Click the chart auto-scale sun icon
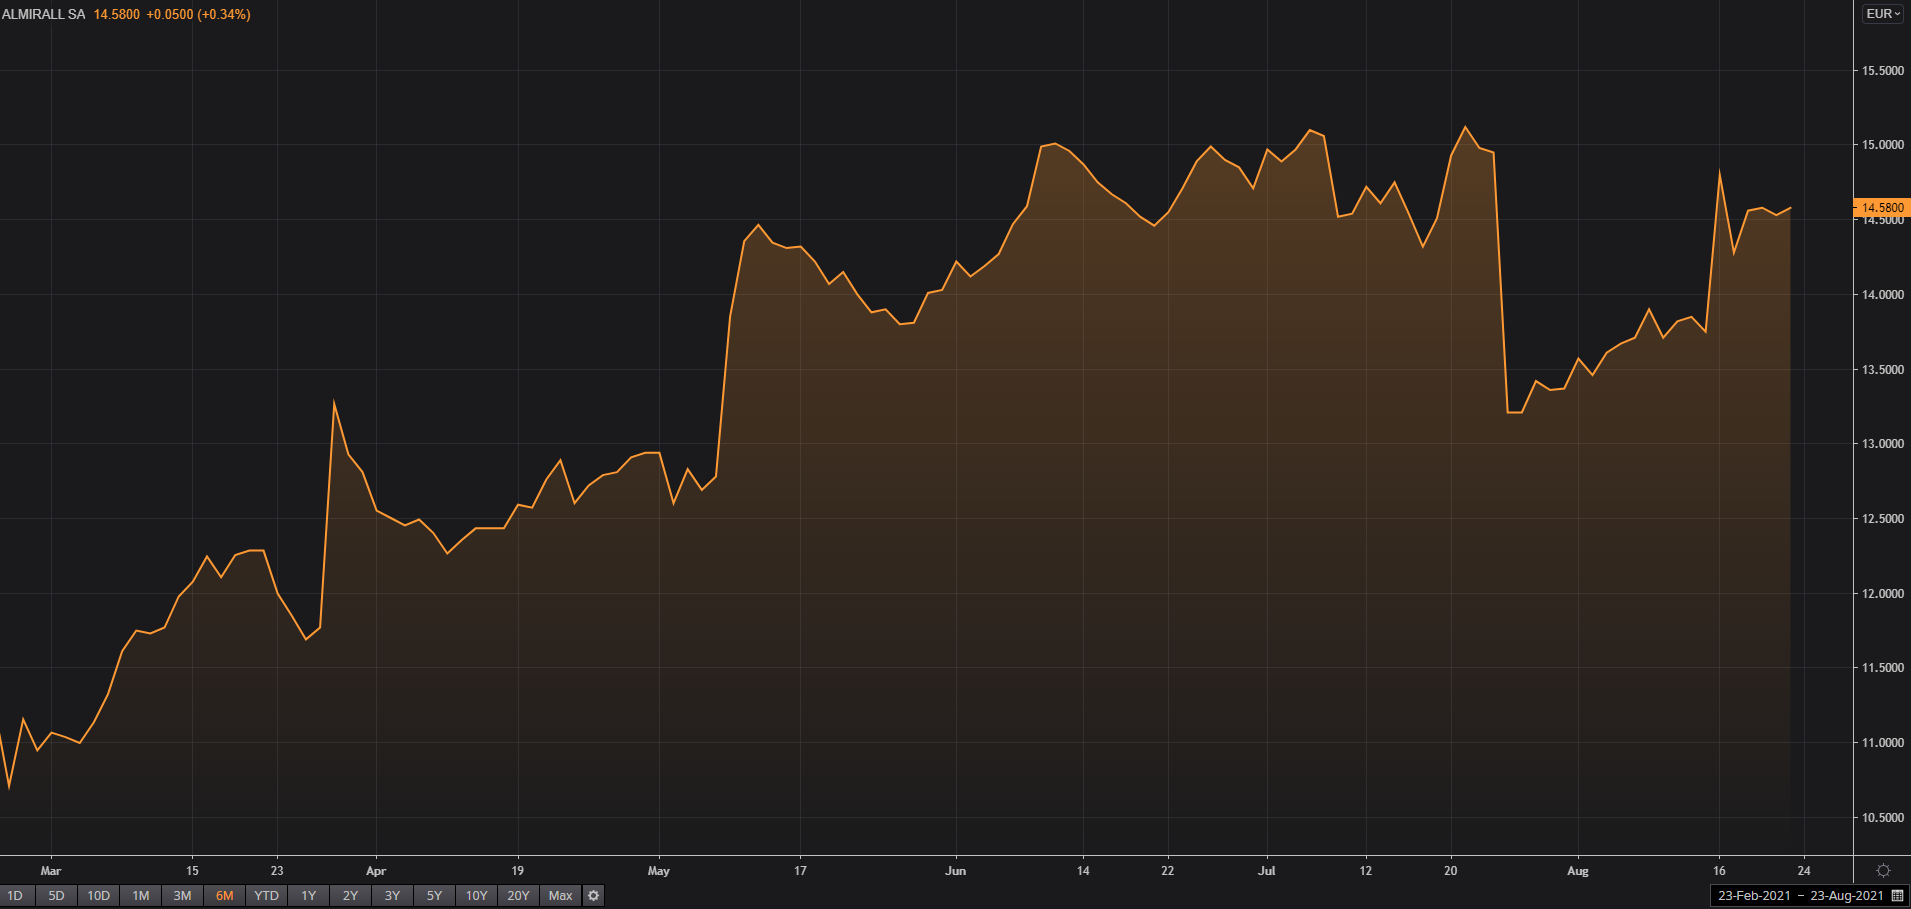Image resolution: width=1911 pixels, height=909 pixels. (x=1883, y=871)
